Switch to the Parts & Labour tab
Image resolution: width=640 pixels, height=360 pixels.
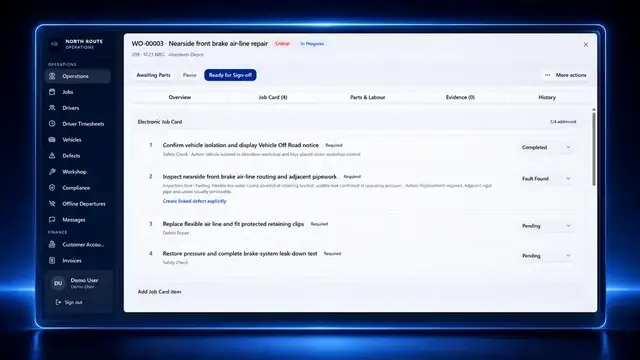tap(367, 98)
